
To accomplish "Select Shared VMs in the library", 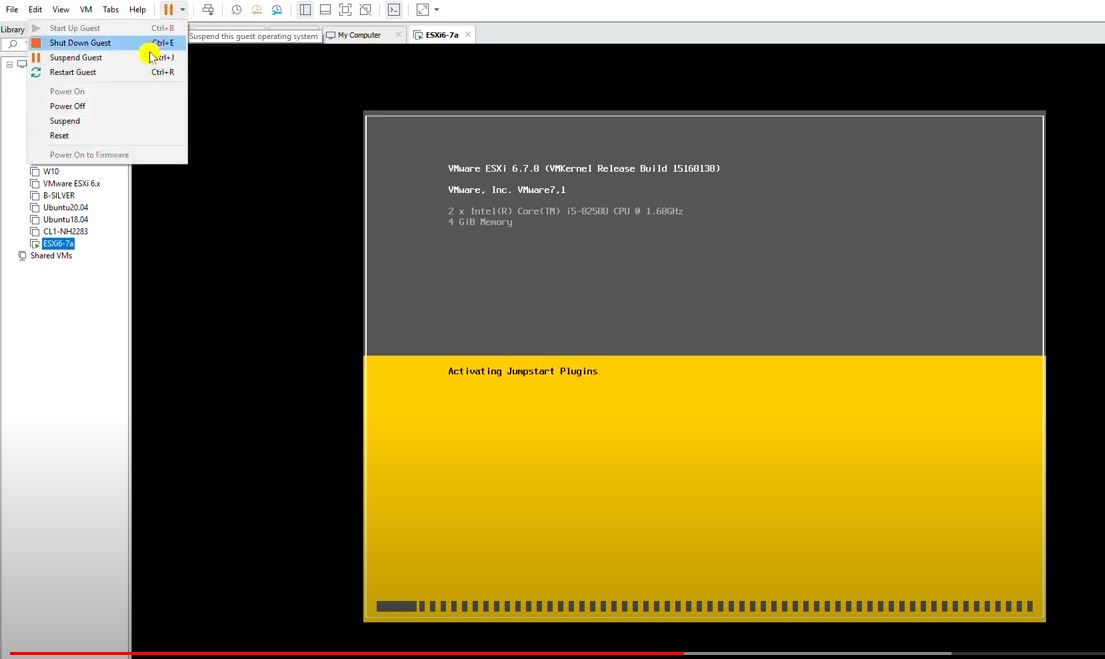I will pyautogui.click(x=51, y=256).
